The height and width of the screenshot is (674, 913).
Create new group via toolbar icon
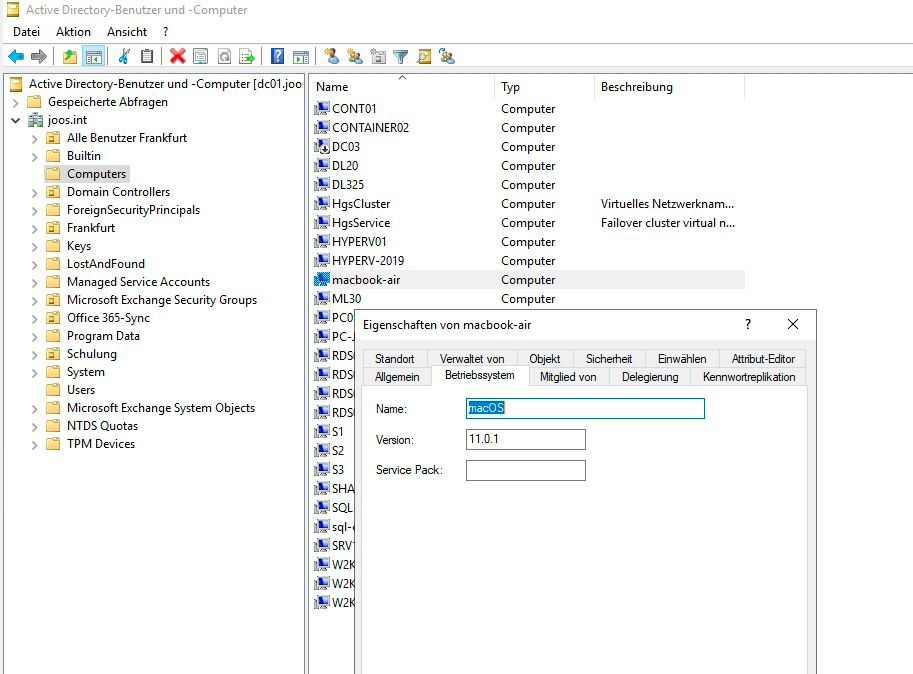click(355, 56)
